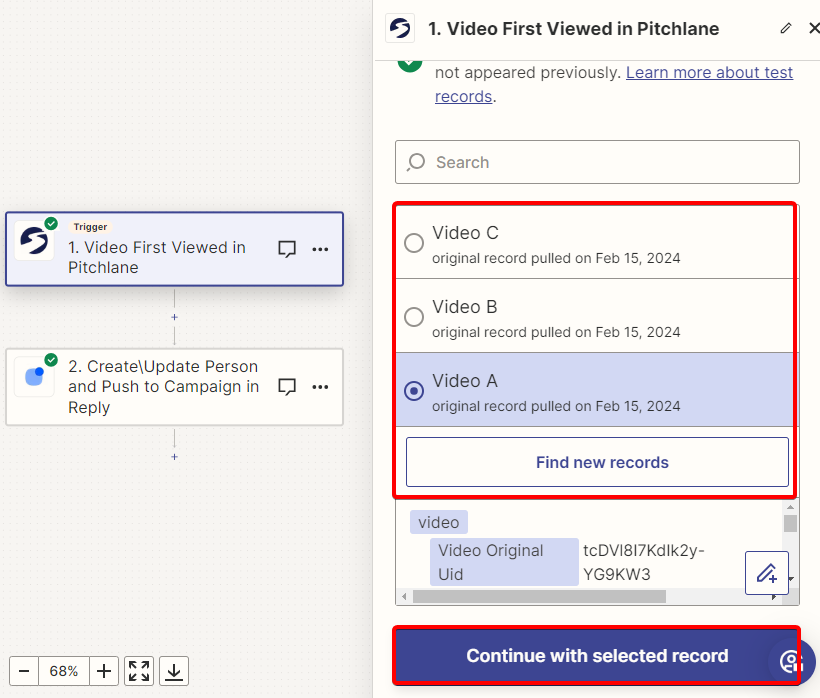Click the fit-to-view expand icon
820x698 pixels.
[139, 671]
